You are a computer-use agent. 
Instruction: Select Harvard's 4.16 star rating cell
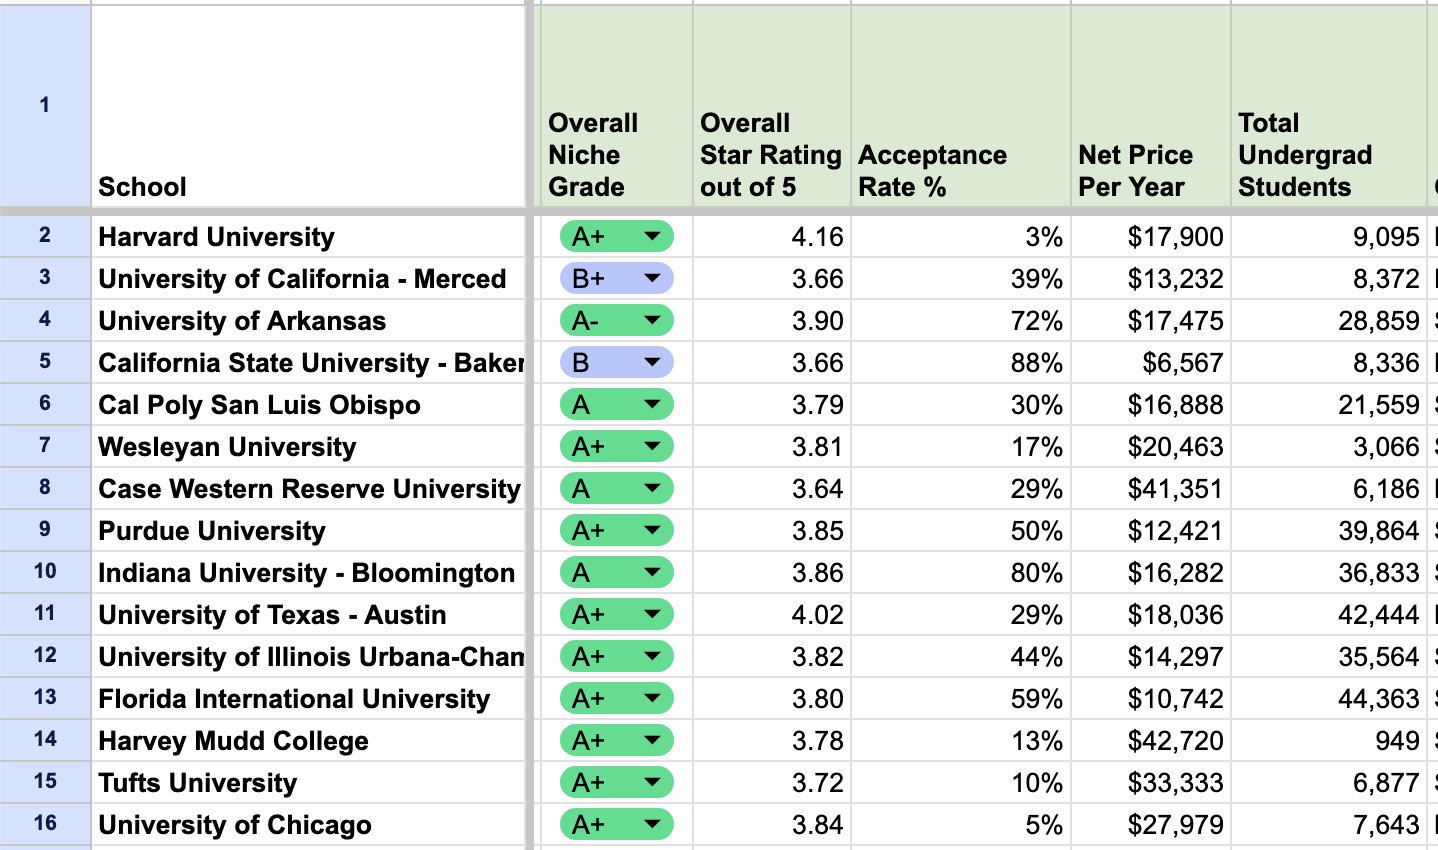[771, 237]
